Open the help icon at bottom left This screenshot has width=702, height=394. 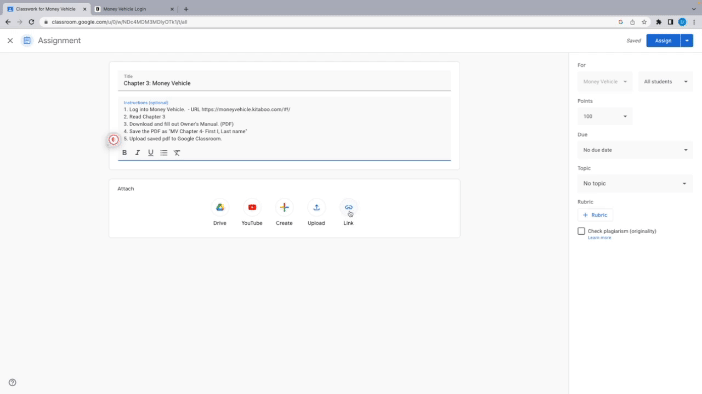tap(13, 382)
